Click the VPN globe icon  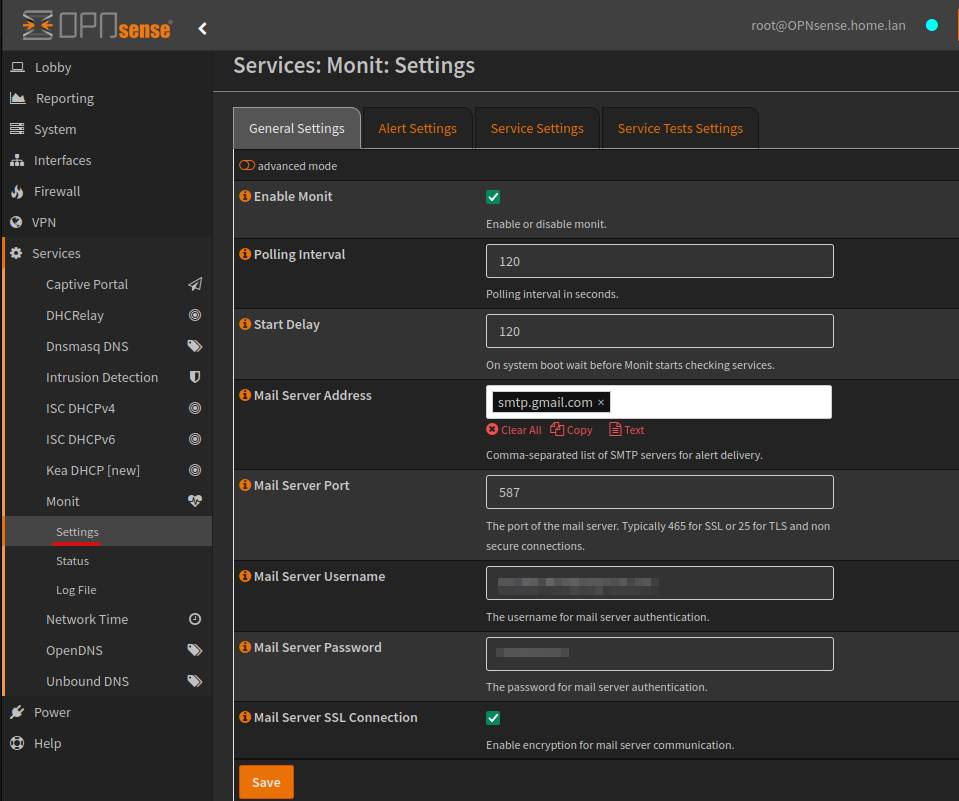click(17, 223)
